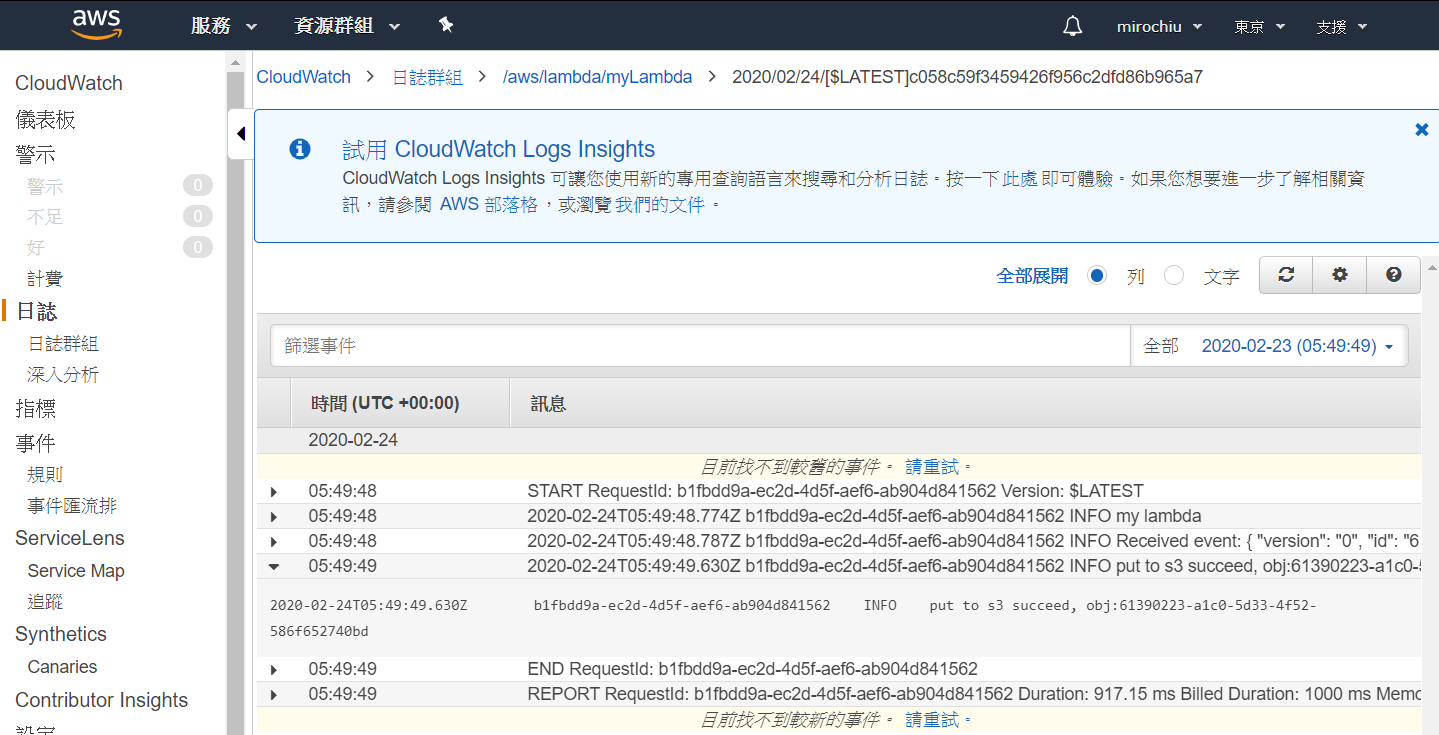
Task: Collapse the put to s3 succeed log row
Action: (x=273, y=566)
